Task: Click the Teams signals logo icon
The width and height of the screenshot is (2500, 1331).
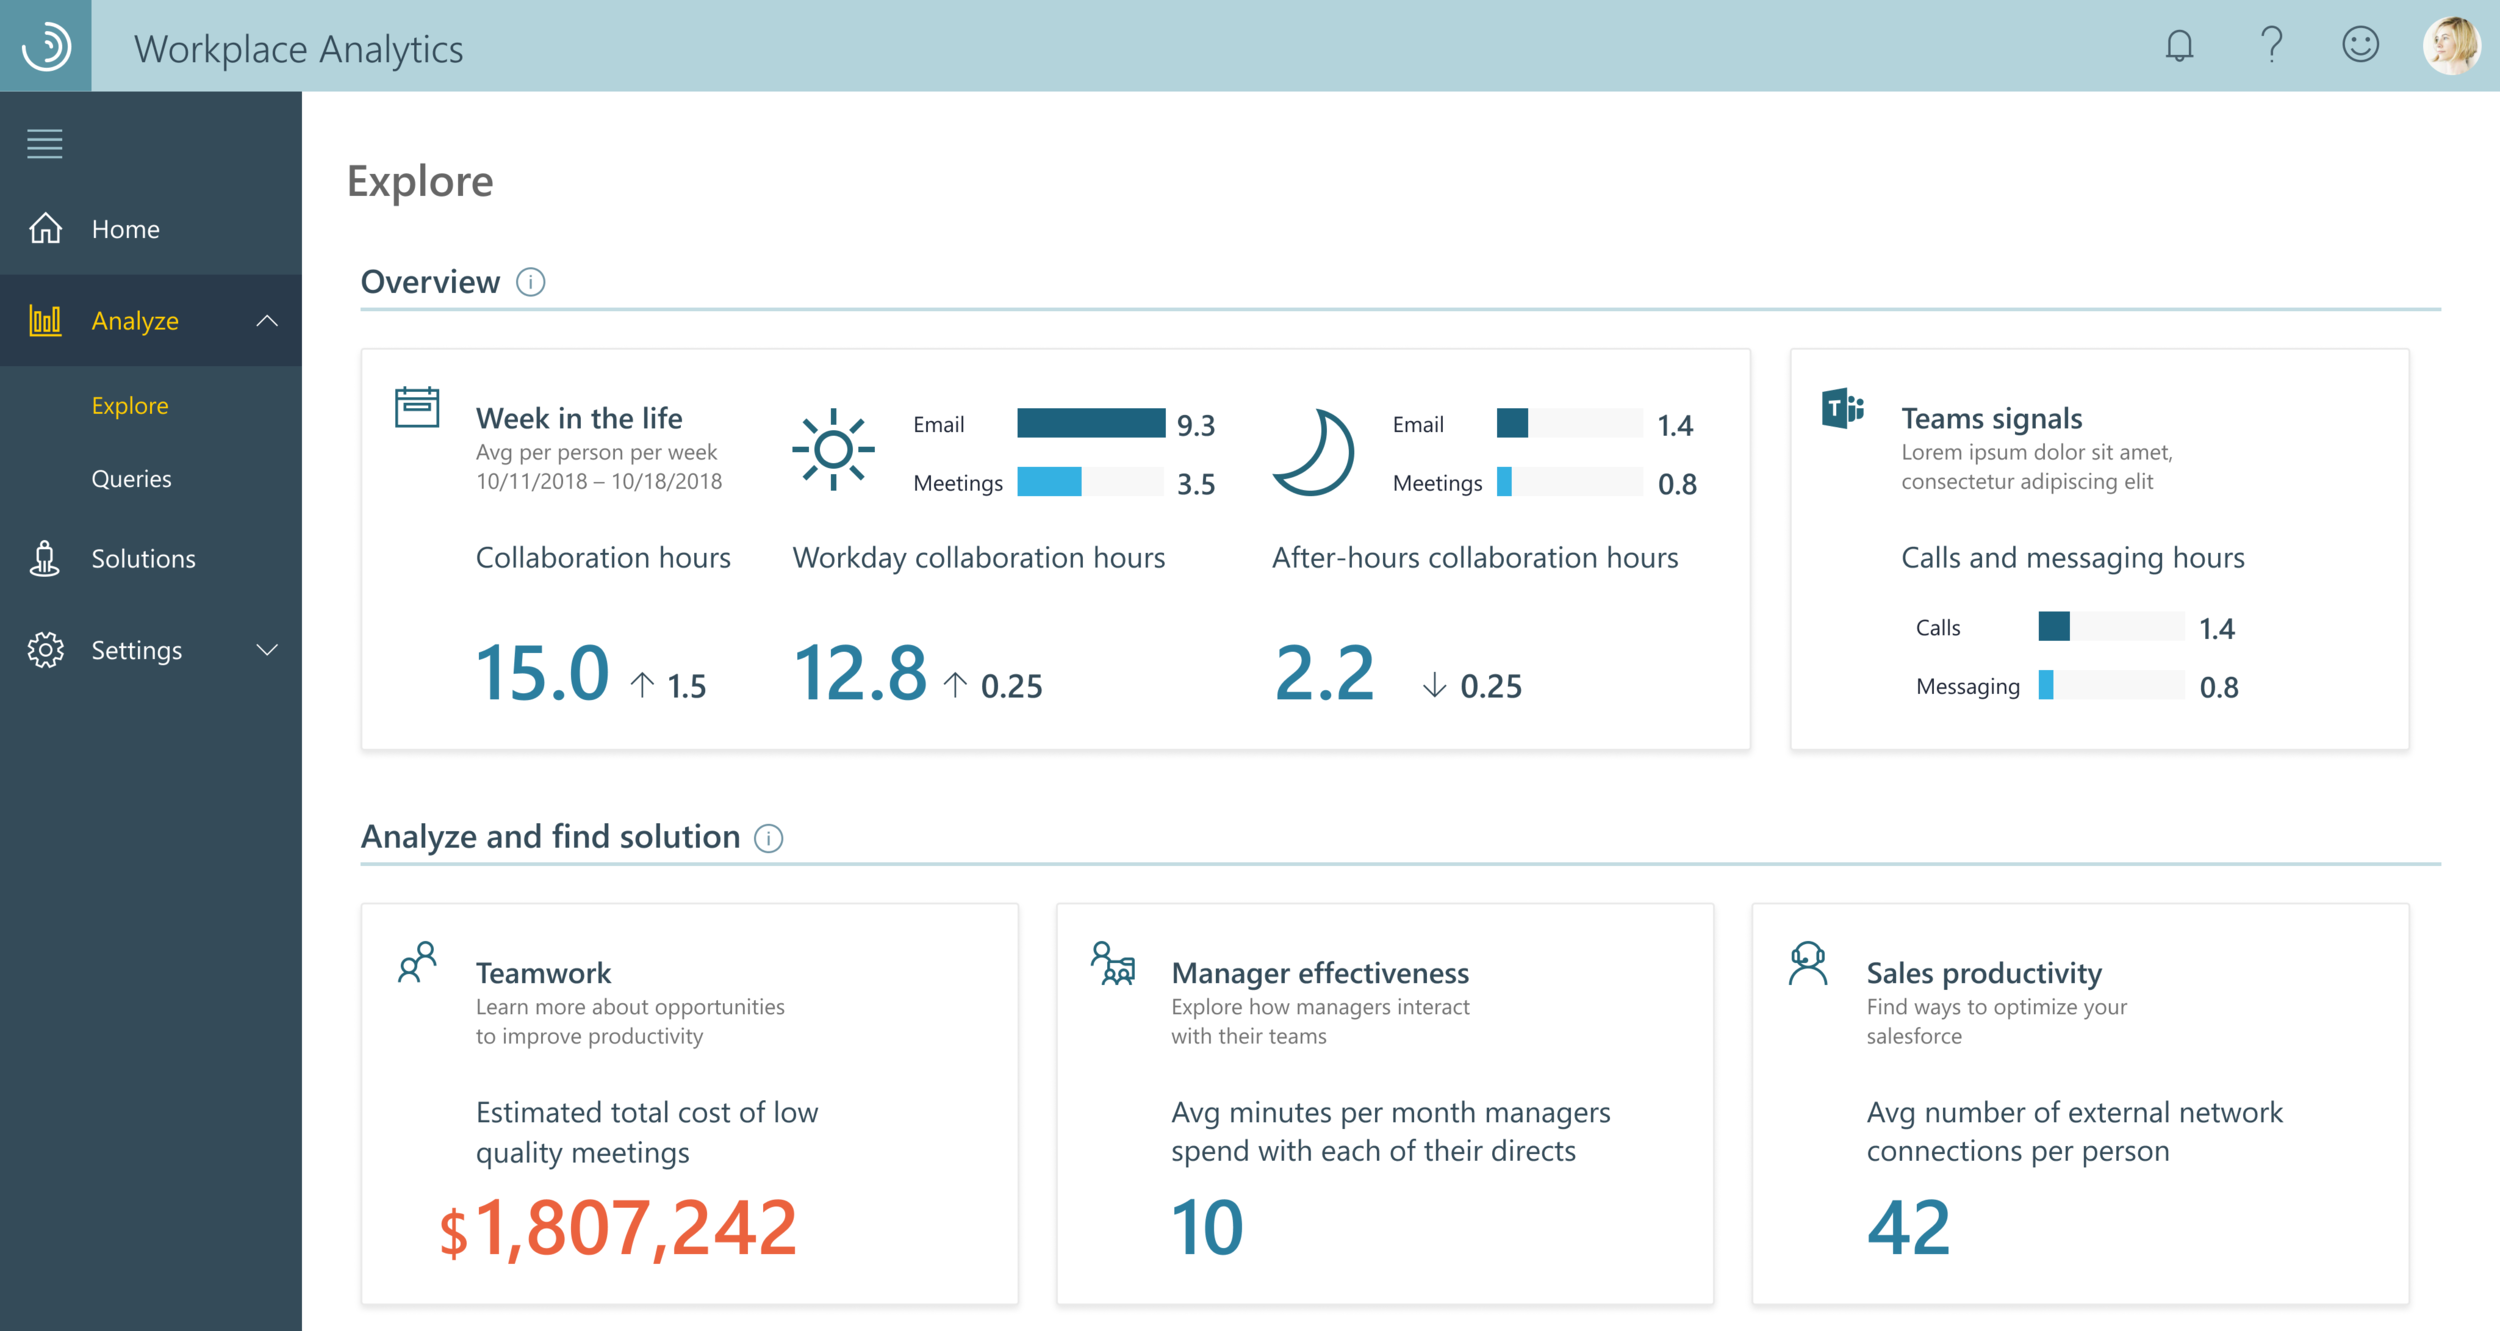Action: (1842, 408)
